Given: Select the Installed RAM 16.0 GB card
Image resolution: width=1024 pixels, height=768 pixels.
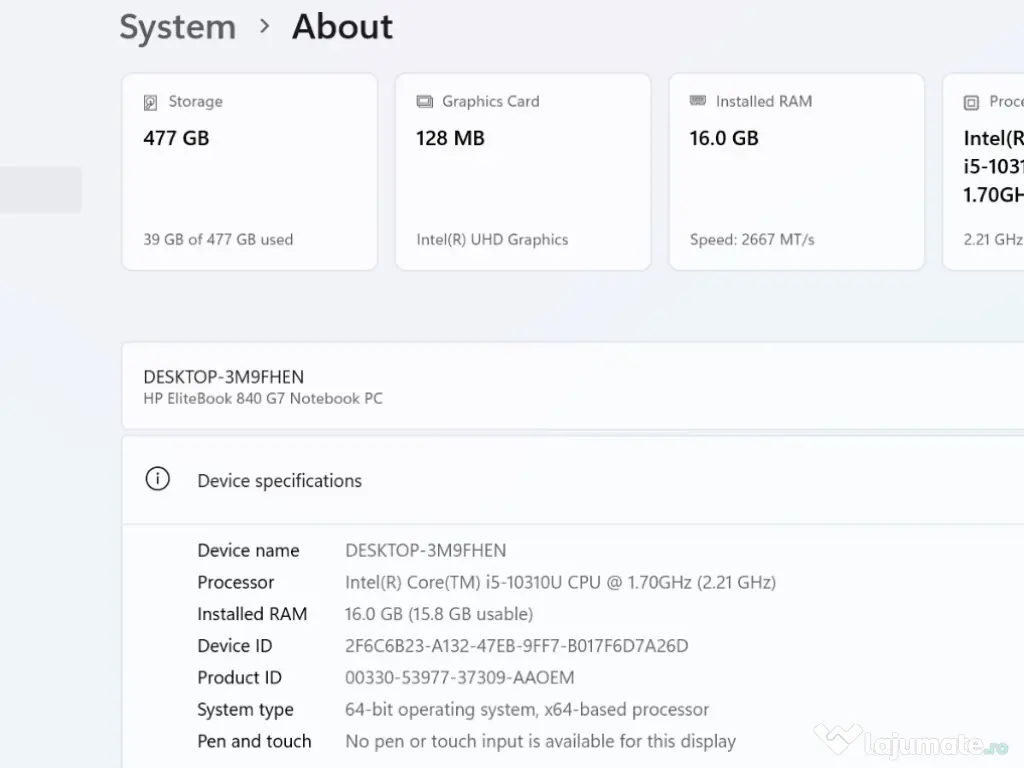Looking at the screenshot, I should pos(796,171).
